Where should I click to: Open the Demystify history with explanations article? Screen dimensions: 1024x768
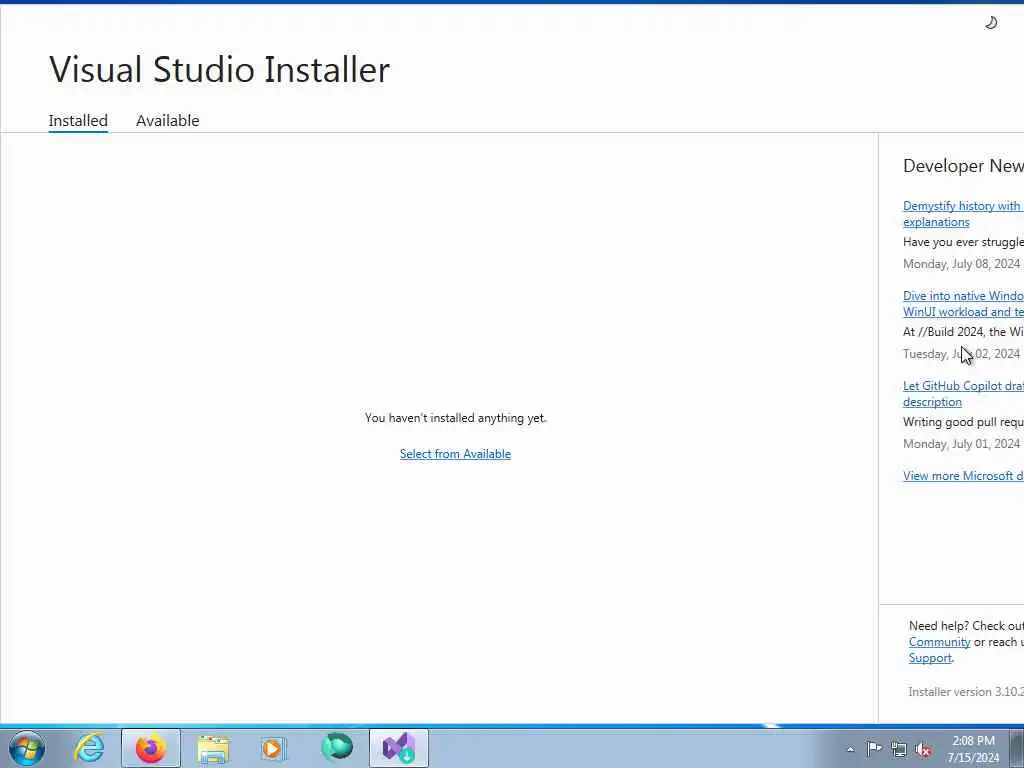[963, 214]
